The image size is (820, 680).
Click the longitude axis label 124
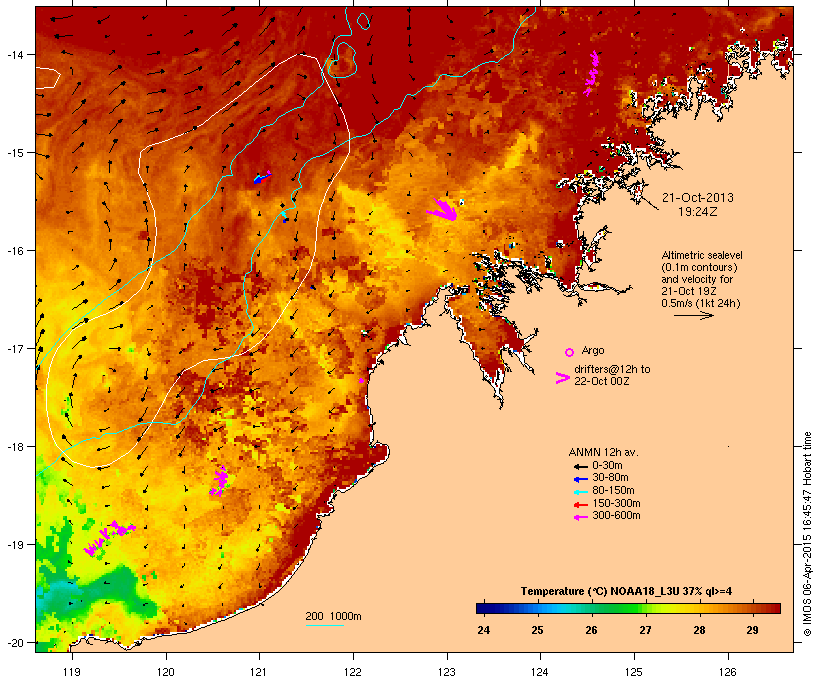click(x=540, y=672)
